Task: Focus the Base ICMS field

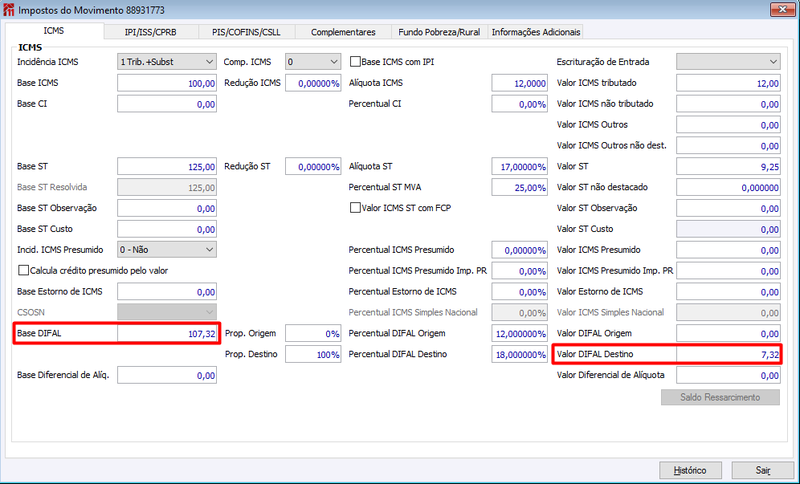Action: pos(167,83)
